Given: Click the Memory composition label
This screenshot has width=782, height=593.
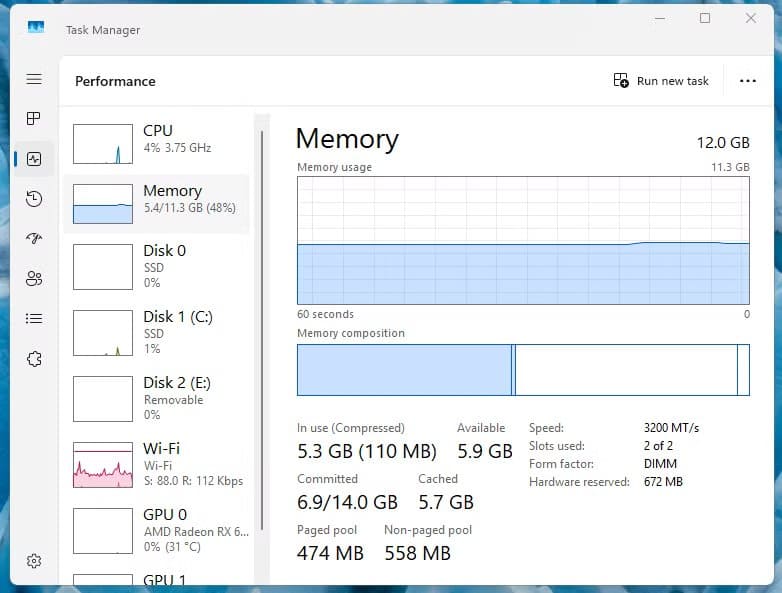Looking at the screenshot, I should [x=351, y=333].
